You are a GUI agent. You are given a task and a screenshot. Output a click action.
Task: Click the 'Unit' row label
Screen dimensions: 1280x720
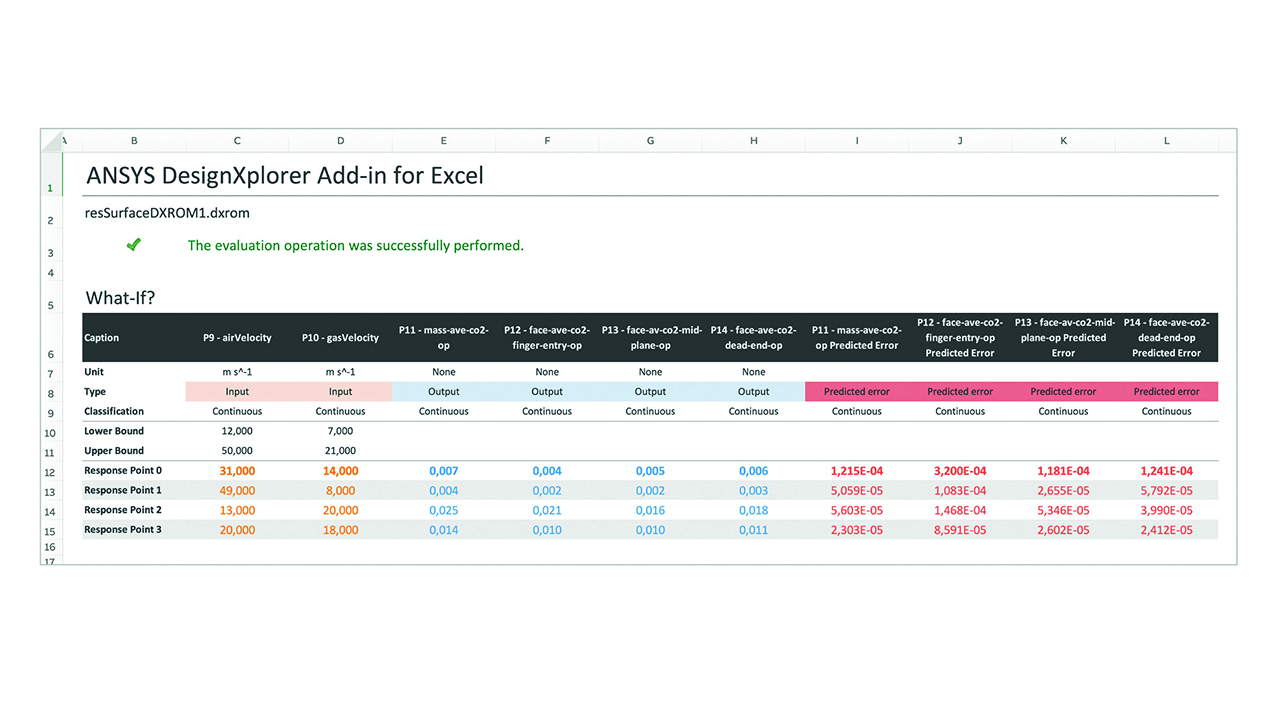(95, 372)
